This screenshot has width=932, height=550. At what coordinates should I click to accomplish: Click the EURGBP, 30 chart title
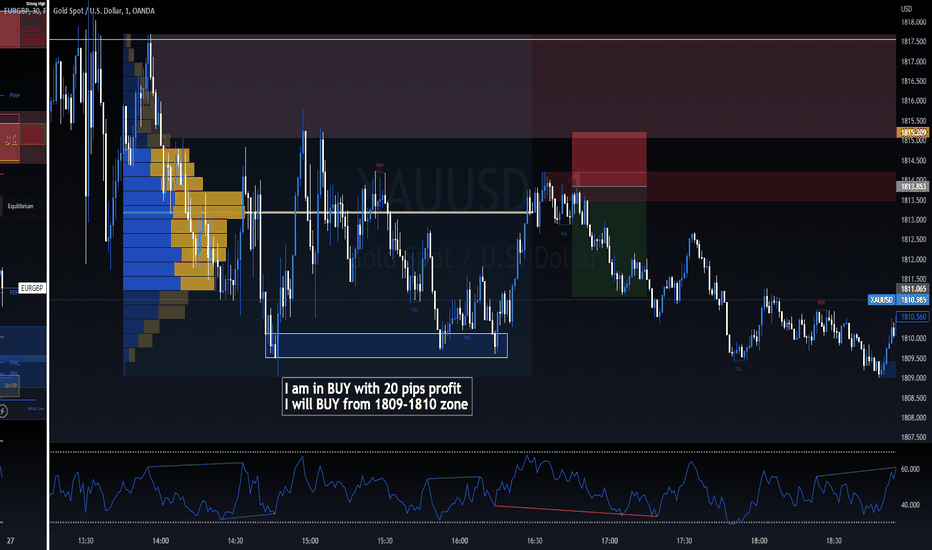pyautogui.click(x=24, y=11)
